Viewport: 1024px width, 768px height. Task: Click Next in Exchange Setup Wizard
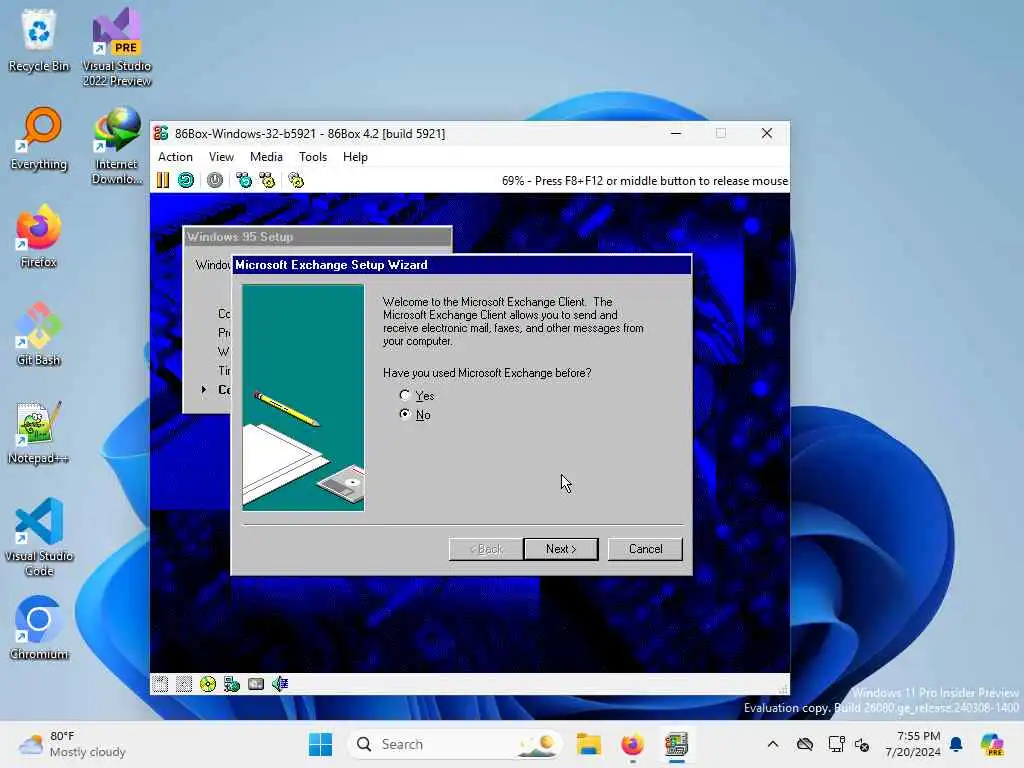561,549
